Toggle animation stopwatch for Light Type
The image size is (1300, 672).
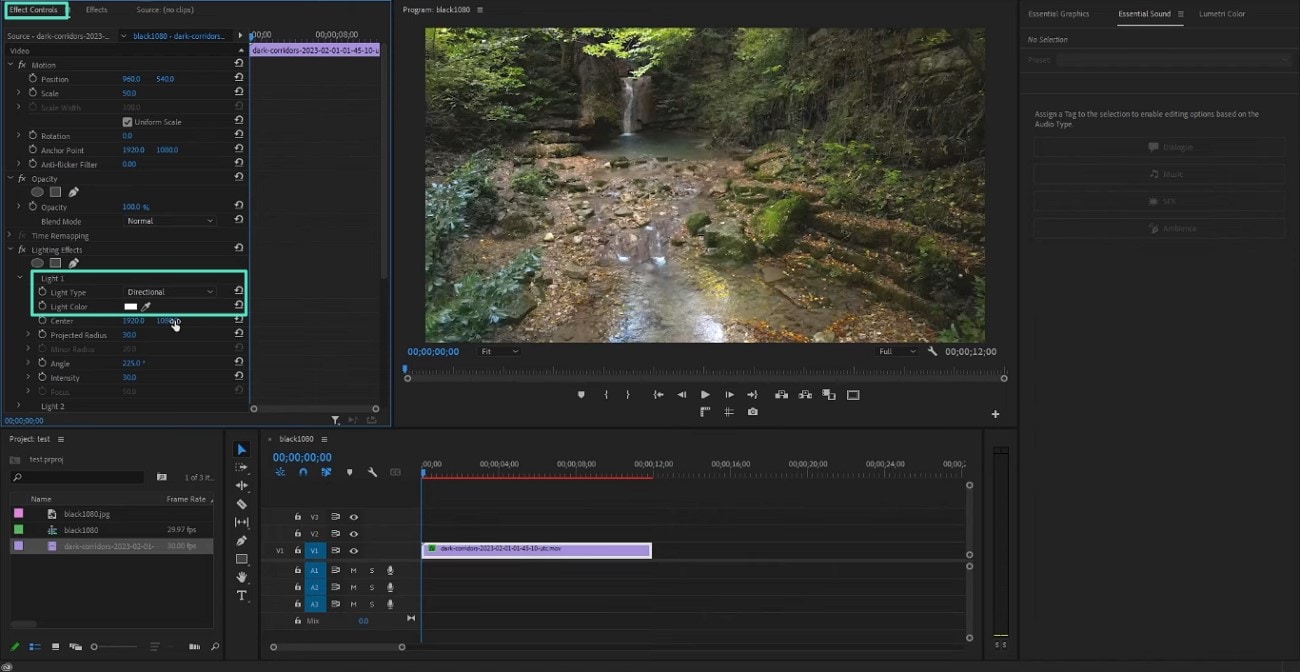(x=42, y=291)
